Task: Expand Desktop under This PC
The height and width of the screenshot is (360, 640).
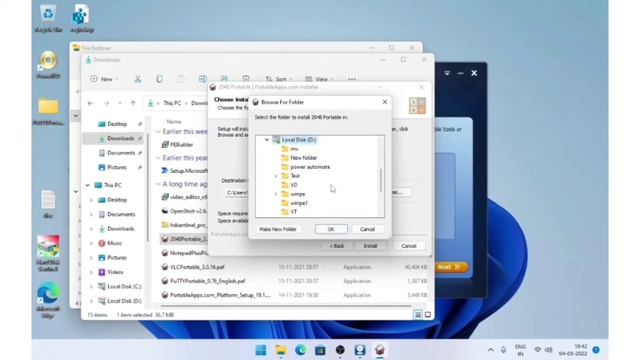Action: [x=91, y=200]
